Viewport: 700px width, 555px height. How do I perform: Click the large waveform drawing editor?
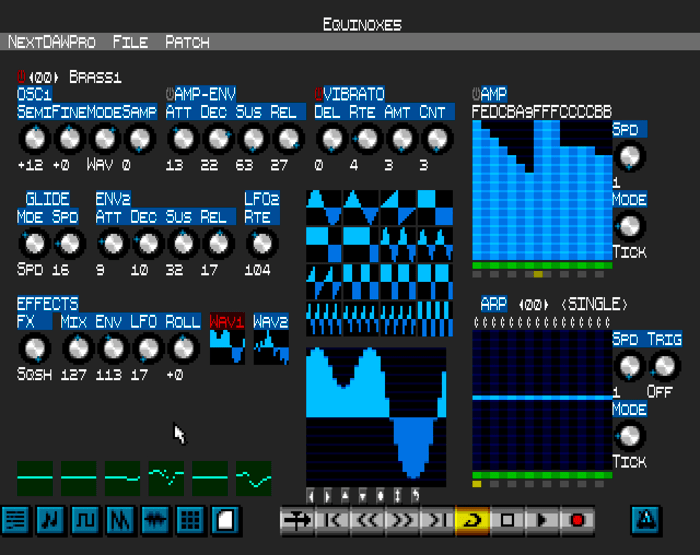[x=376, y=417]
